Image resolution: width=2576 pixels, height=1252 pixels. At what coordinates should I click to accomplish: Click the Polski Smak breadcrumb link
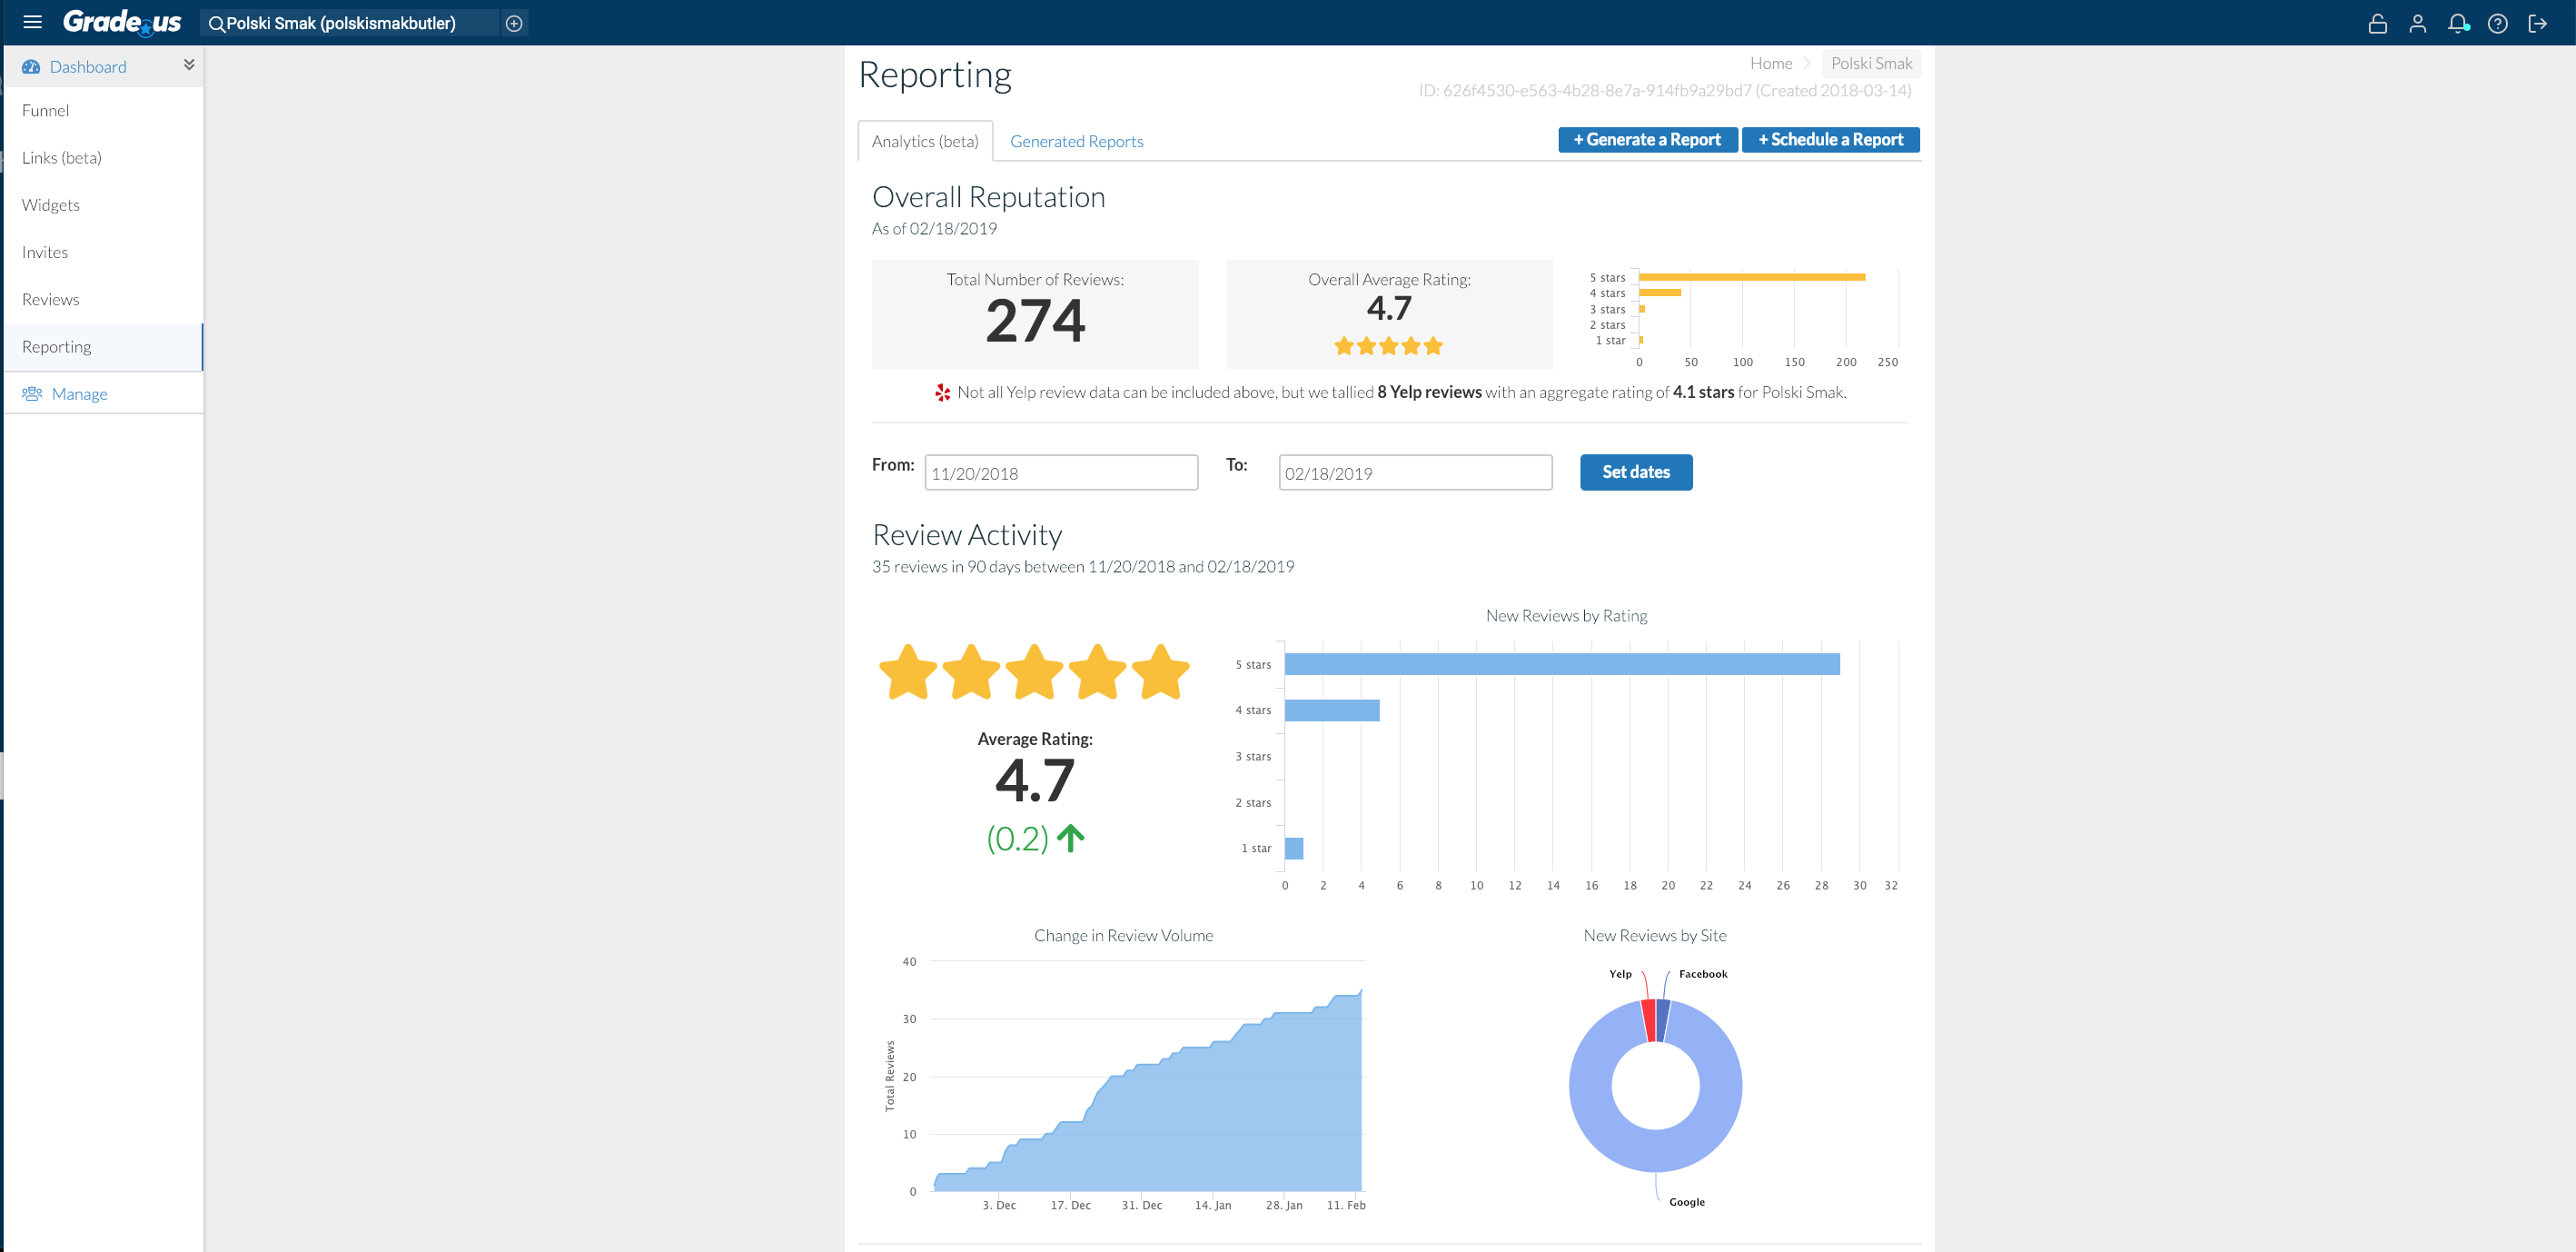pos(1869,63)
